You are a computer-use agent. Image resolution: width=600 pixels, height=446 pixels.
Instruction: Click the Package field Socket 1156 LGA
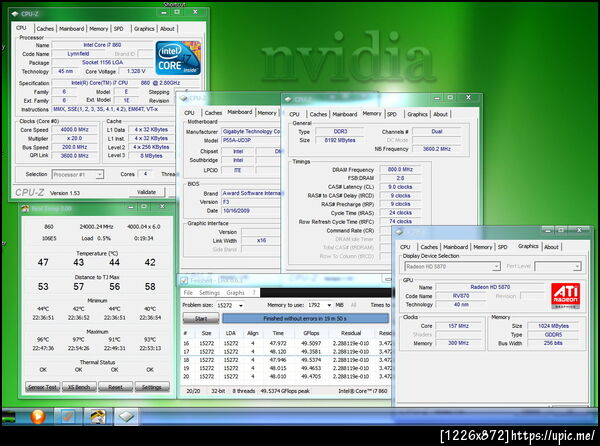click(103, 62)
